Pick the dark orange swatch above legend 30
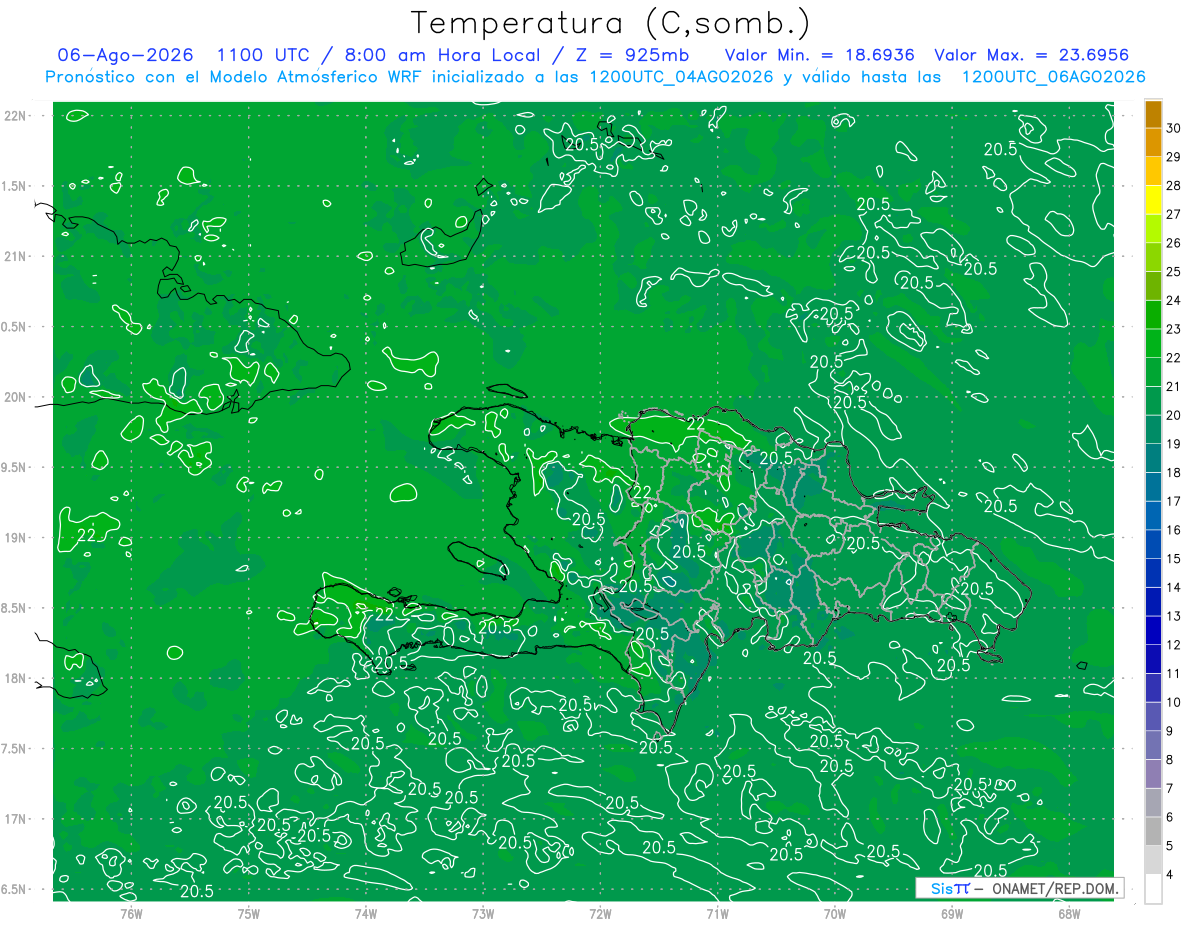Screen dimensions: 1200x927 pyautogui.click(x=1153, y=114)
